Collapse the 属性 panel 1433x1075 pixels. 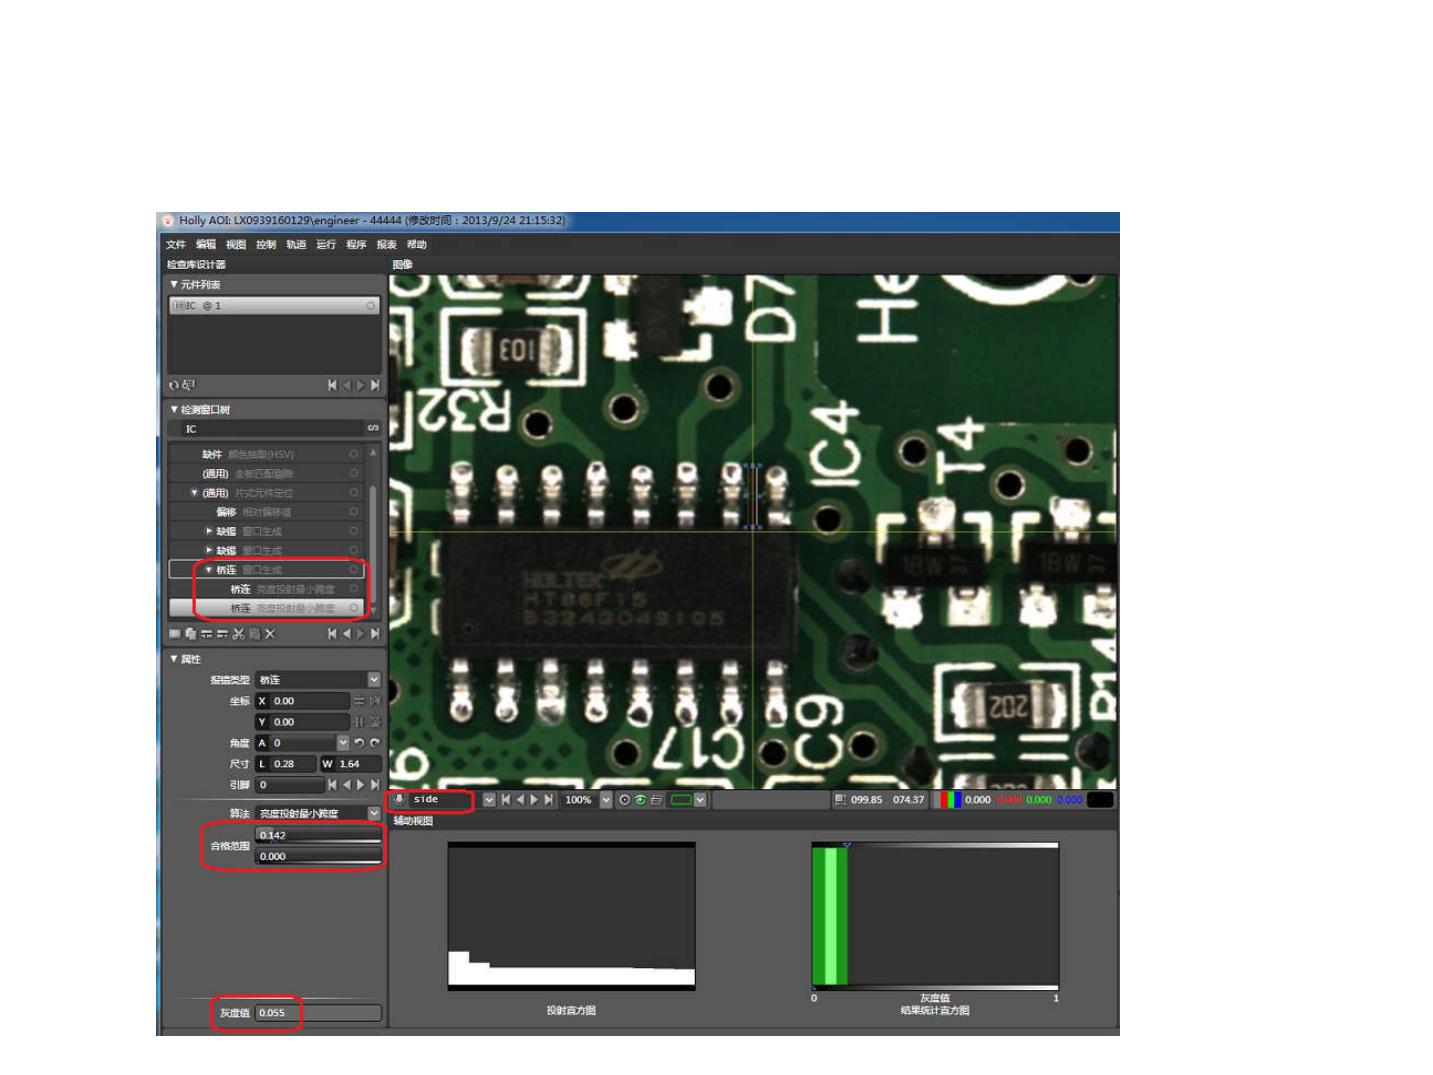point(174,659)
